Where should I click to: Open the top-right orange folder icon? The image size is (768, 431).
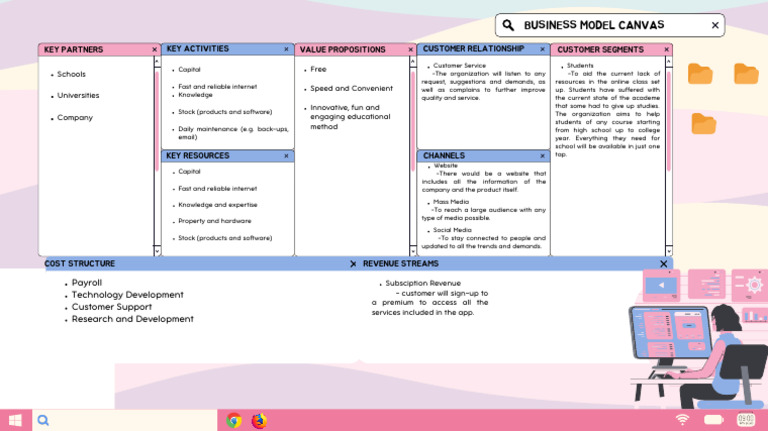746,74
